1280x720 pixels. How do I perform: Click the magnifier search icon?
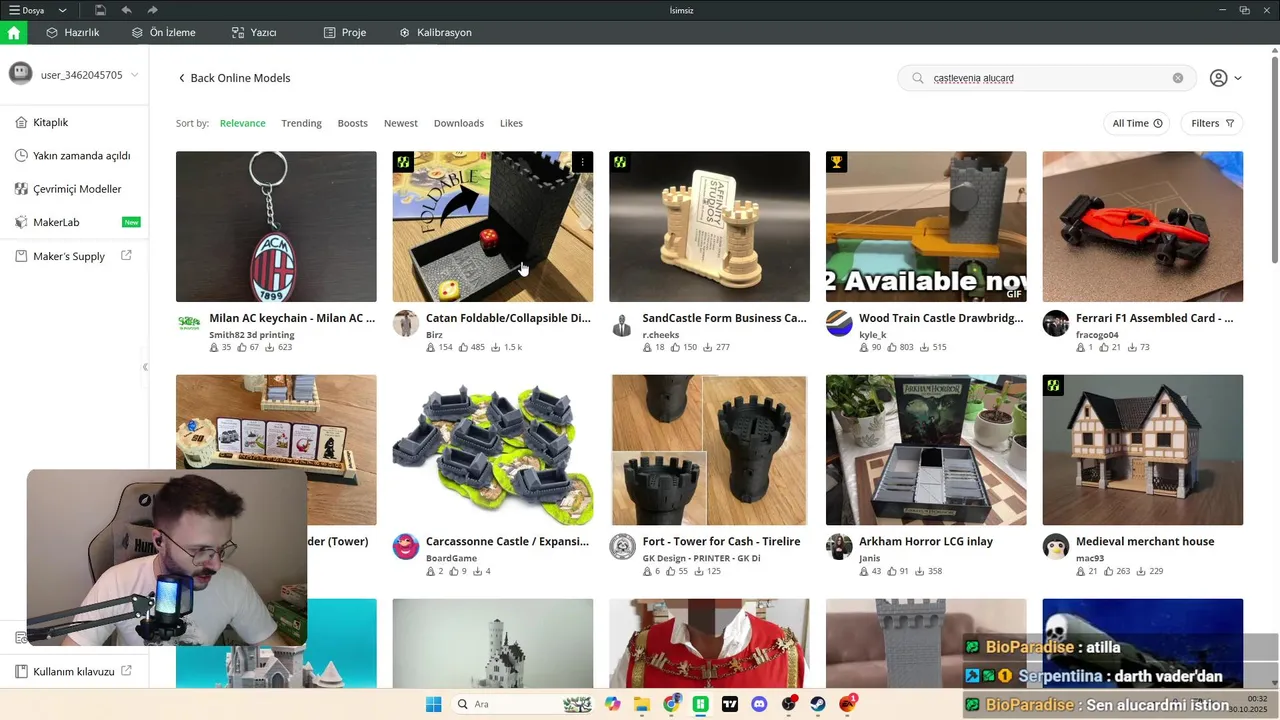point(917,78)
